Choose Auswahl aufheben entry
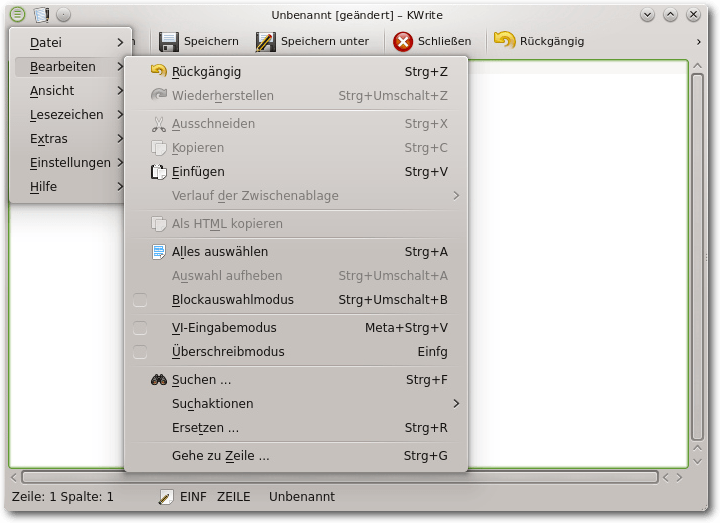The width and height of the screenshot is (720, 523). 296,276
